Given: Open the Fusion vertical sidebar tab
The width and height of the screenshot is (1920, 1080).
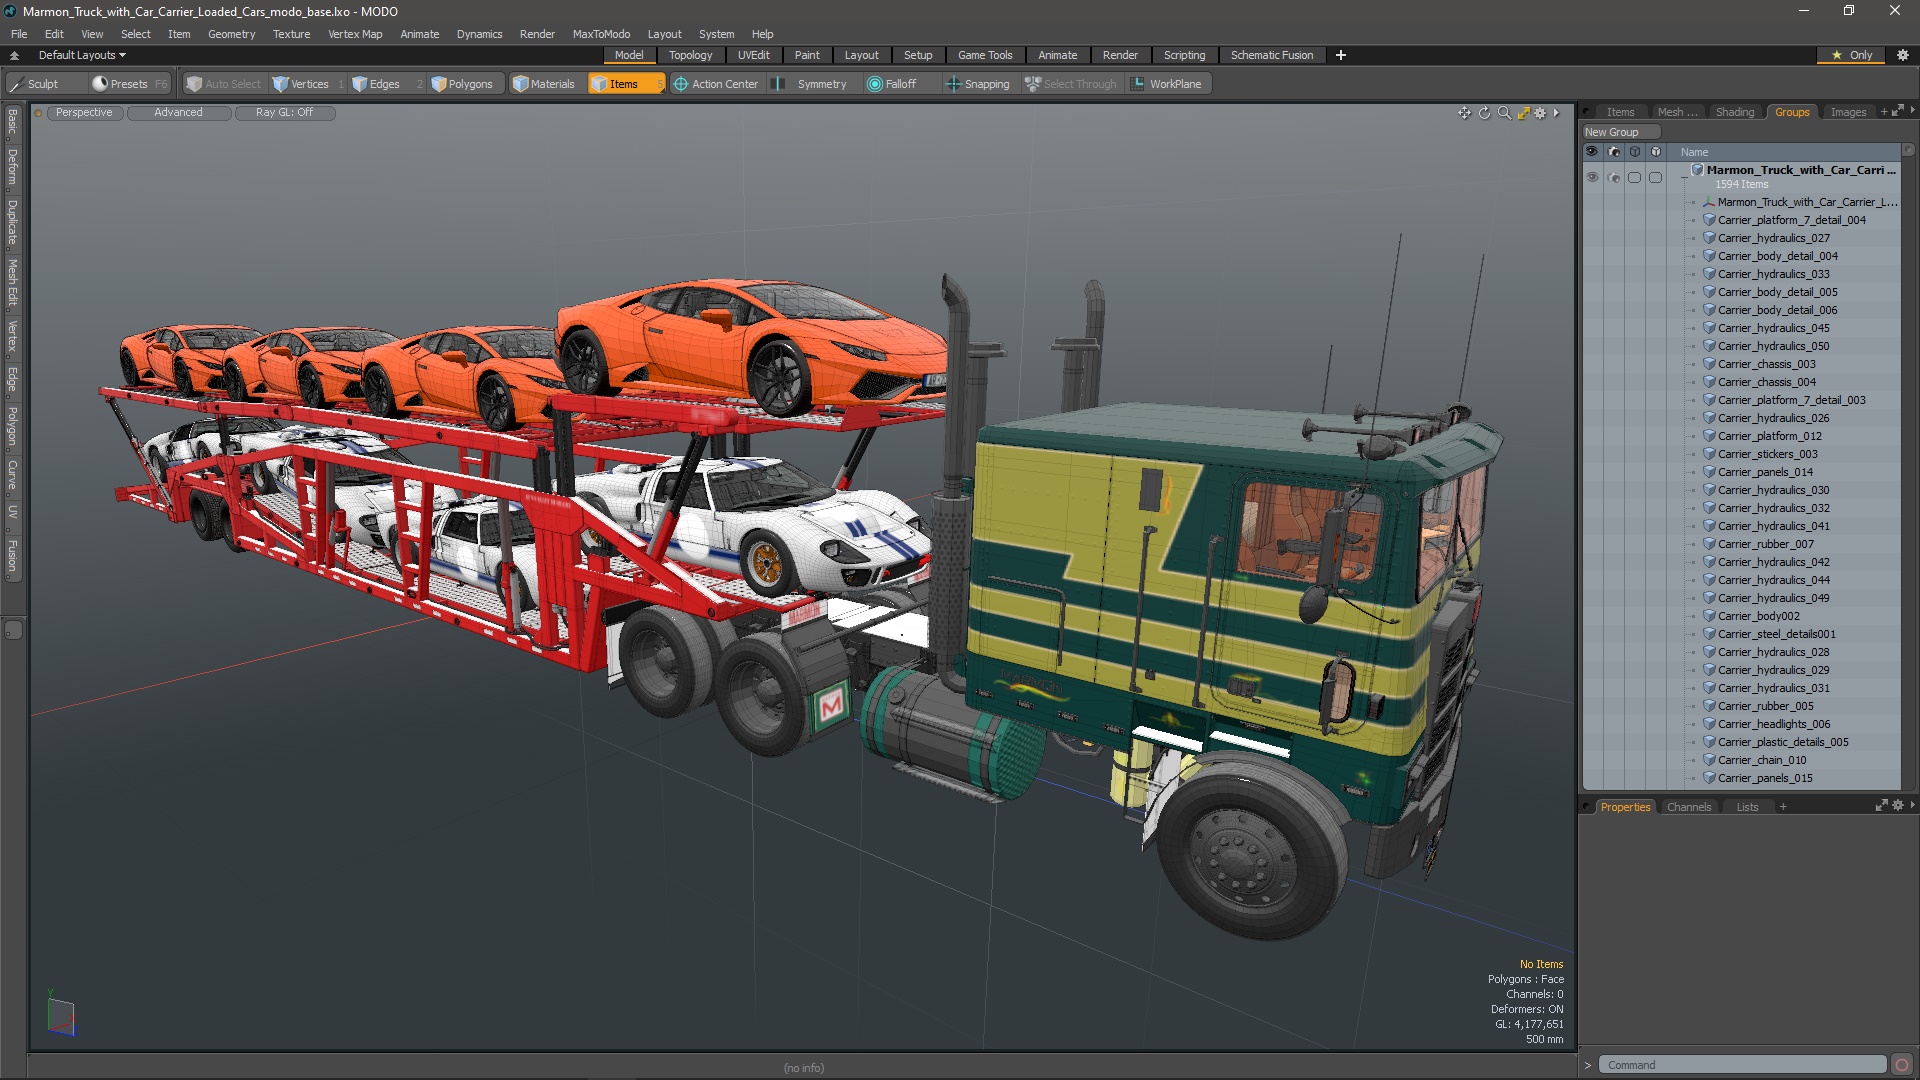Looking at the screenshot, I should [x=12, y=556].
